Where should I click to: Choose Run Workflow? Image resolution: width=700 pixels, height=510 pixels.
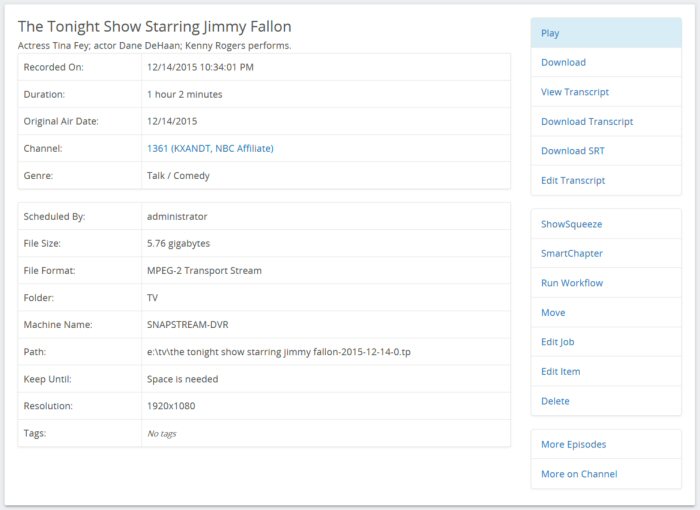pos(606,283)
